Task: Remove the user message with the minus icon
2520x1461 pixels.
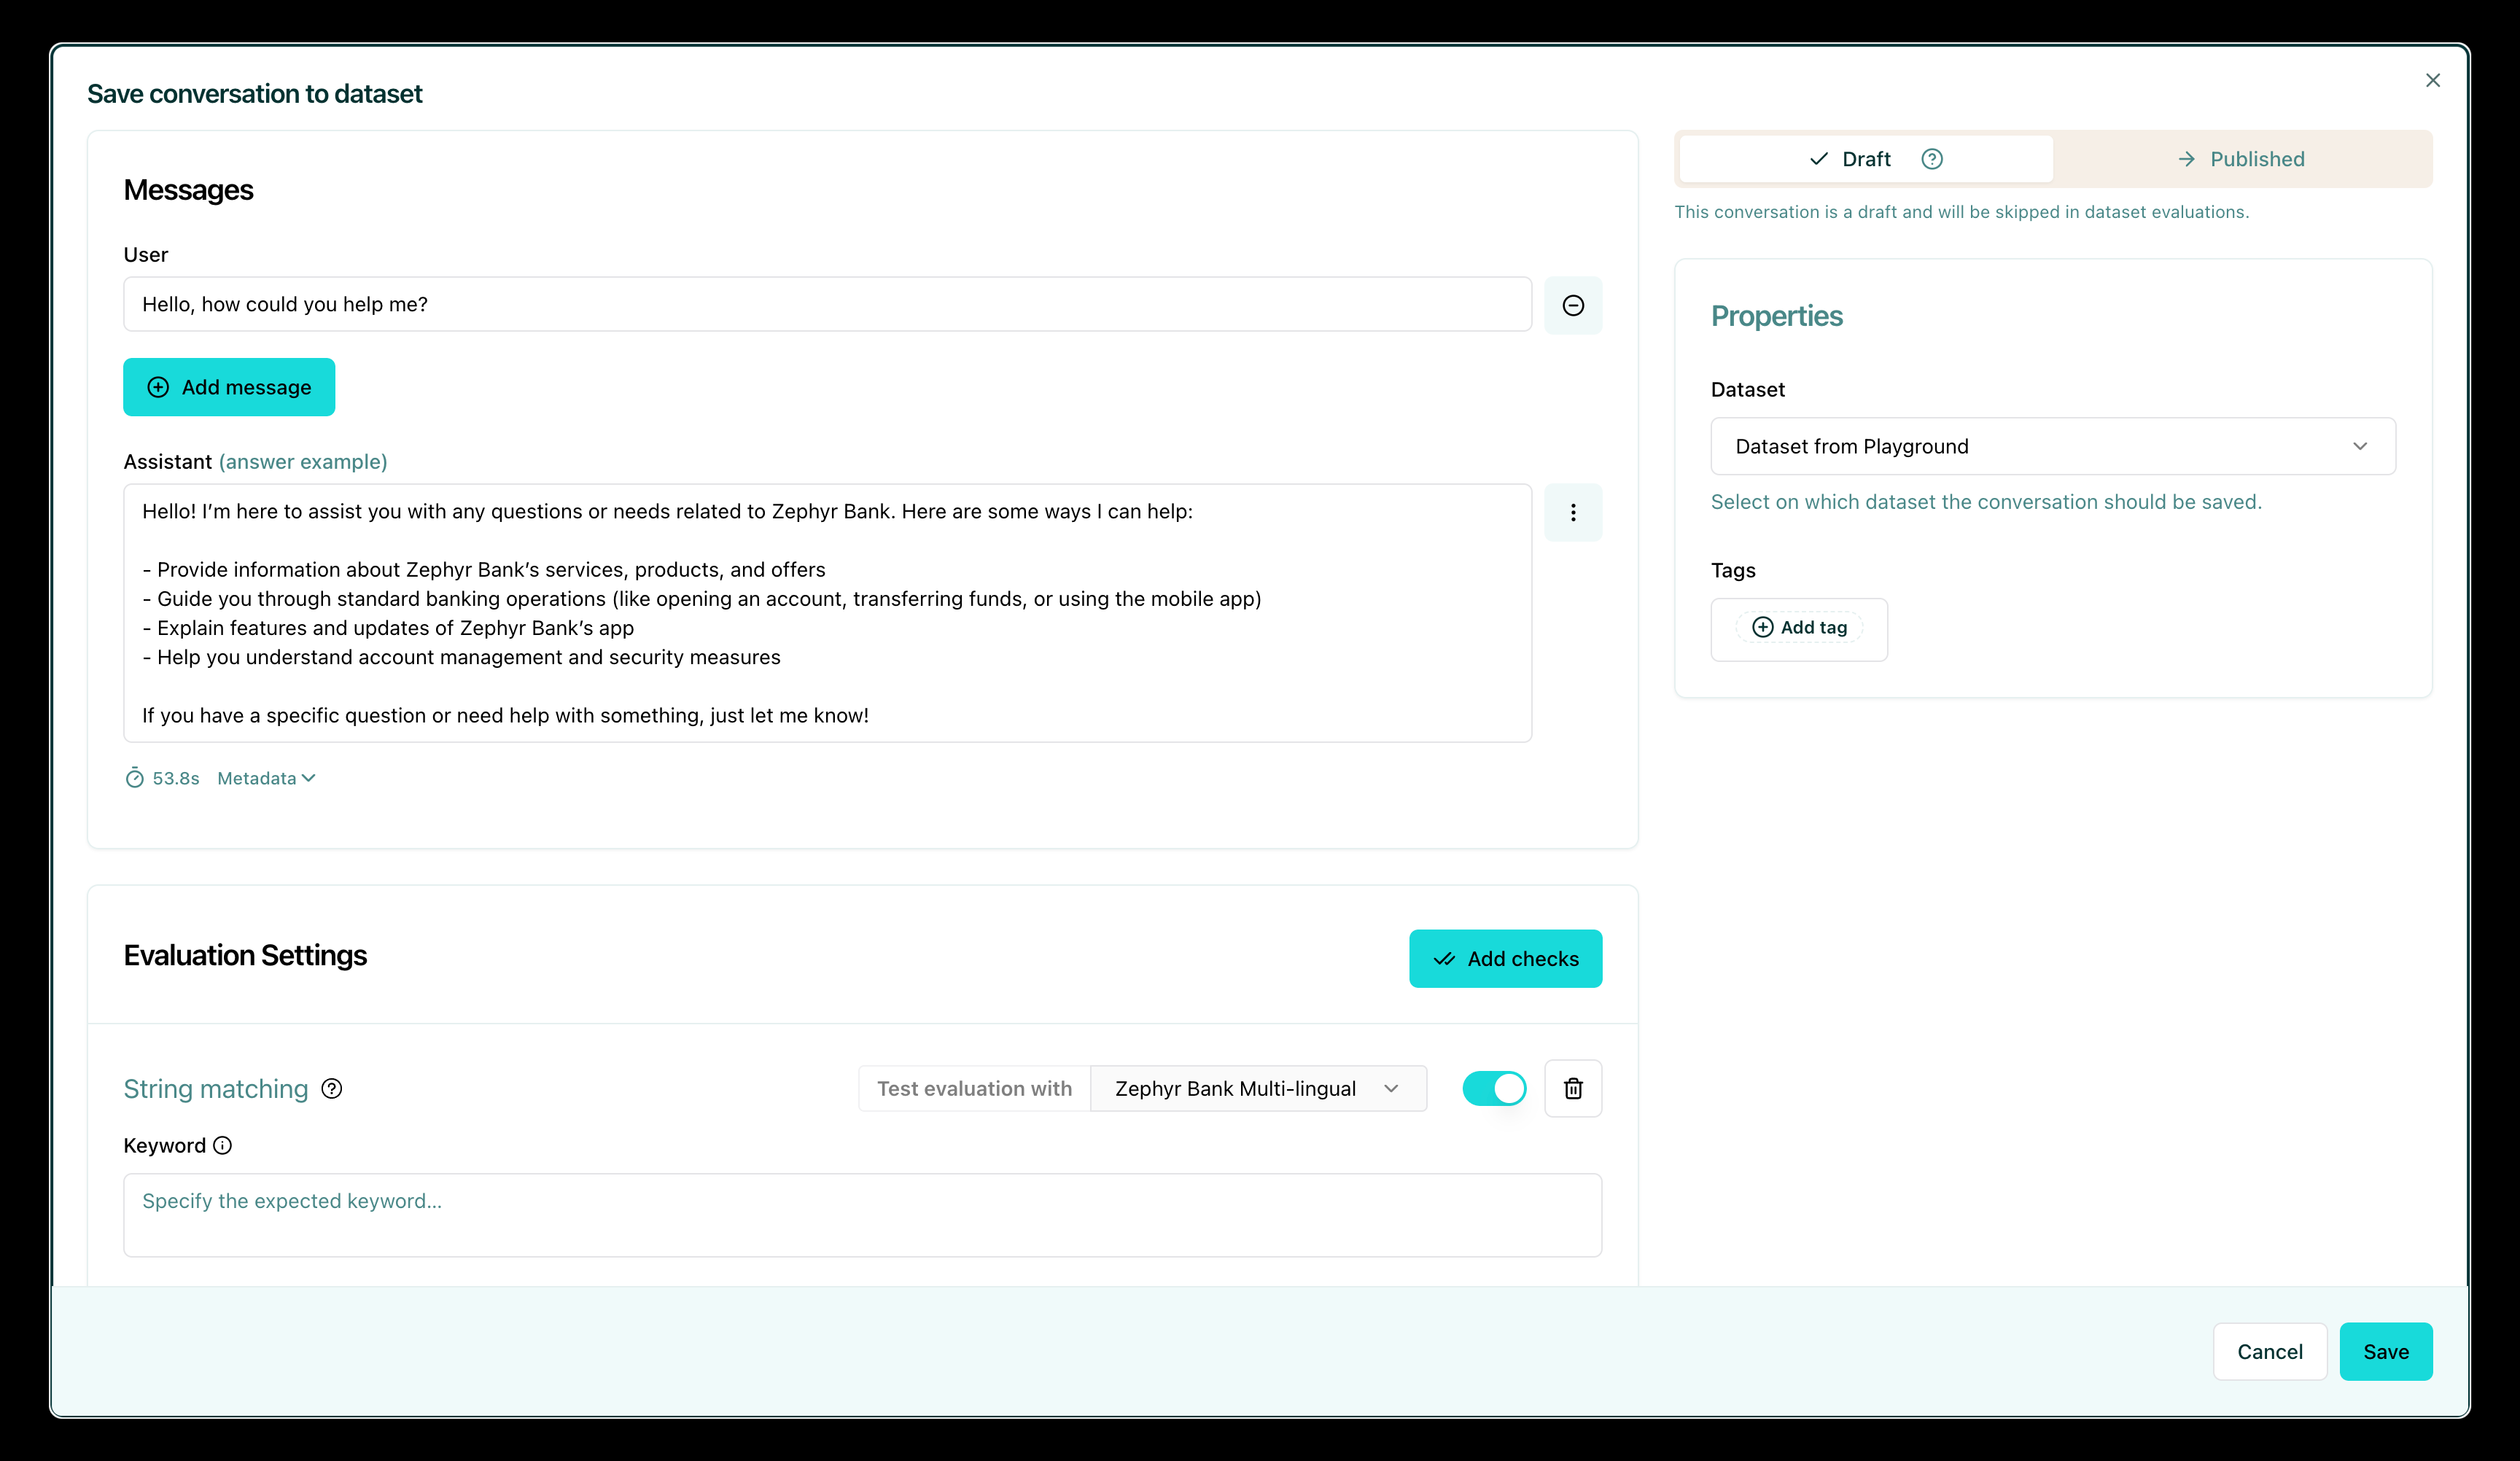Action: (1573, 305)
